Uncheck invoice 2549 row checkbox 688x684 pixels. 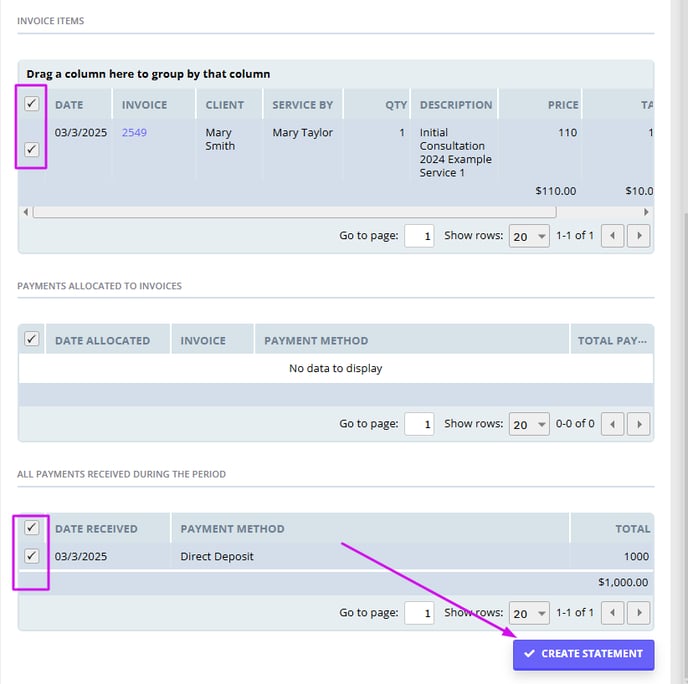click(32, 150)
